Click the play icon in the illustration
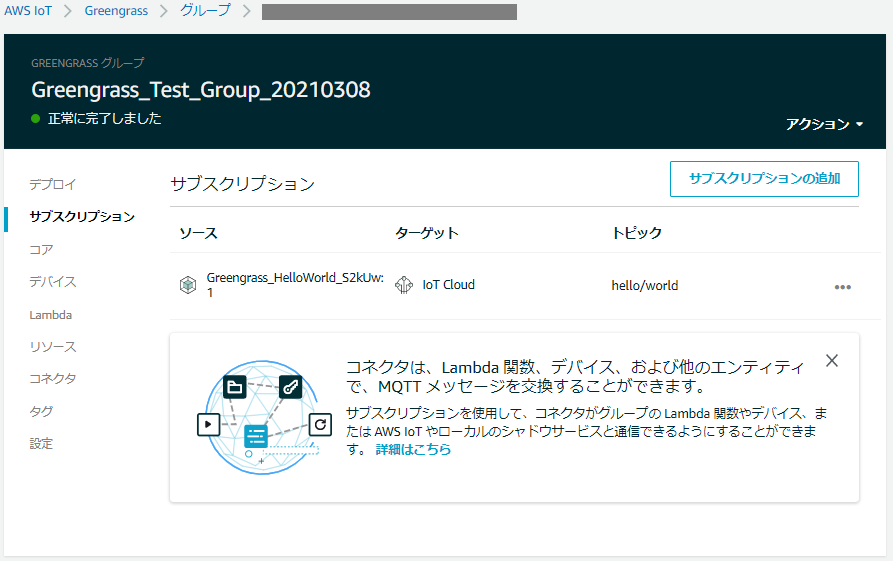 point(208,424)
